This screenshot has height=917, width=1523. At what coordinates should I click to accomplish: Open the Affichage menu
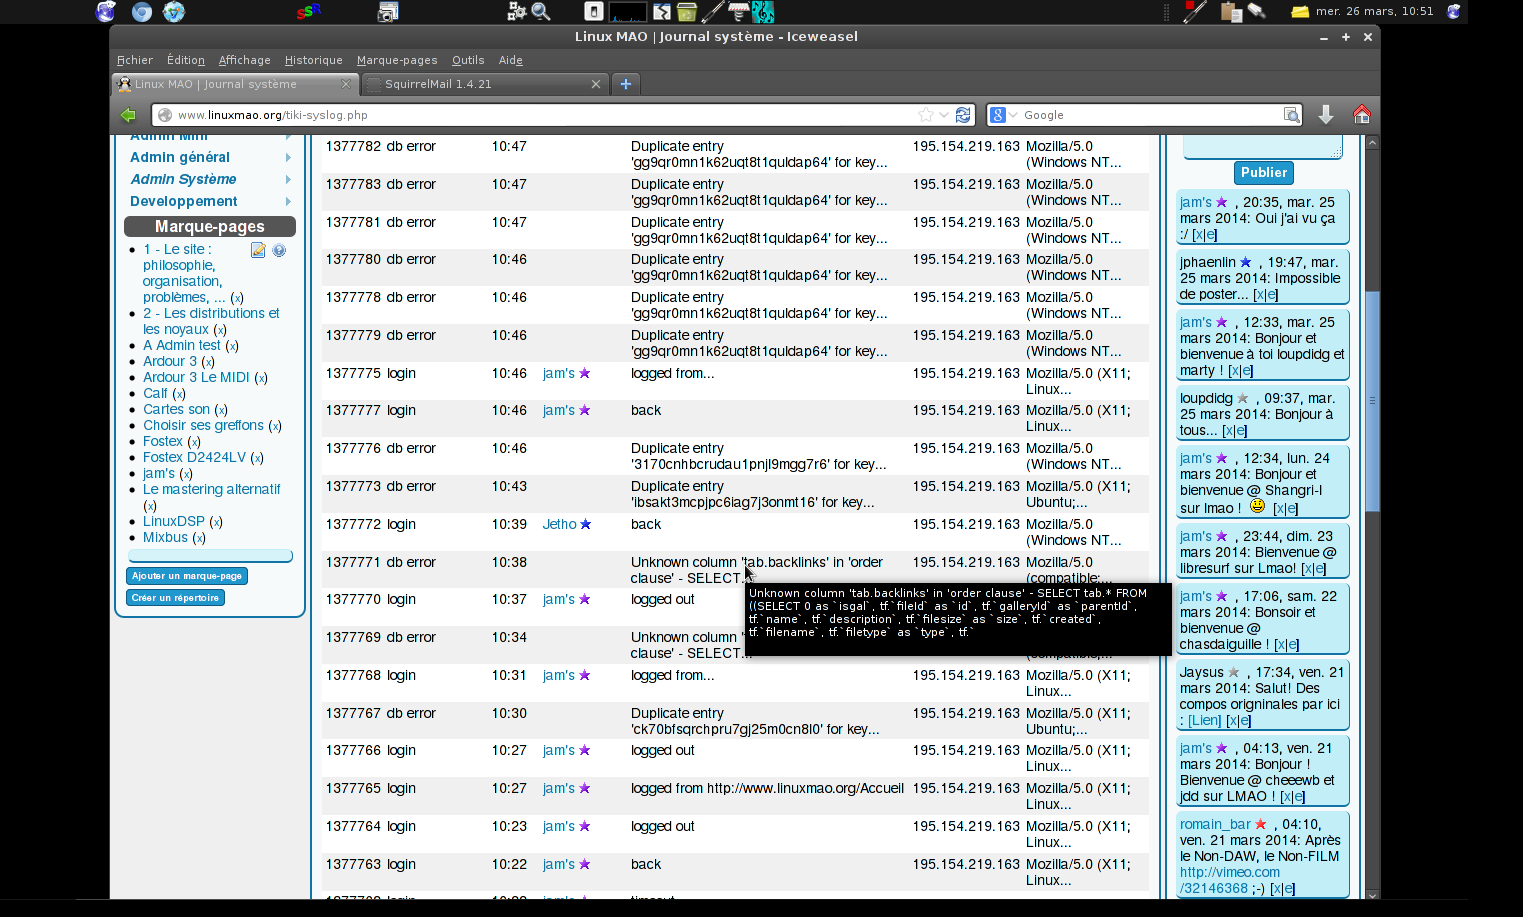click(245, 60)
